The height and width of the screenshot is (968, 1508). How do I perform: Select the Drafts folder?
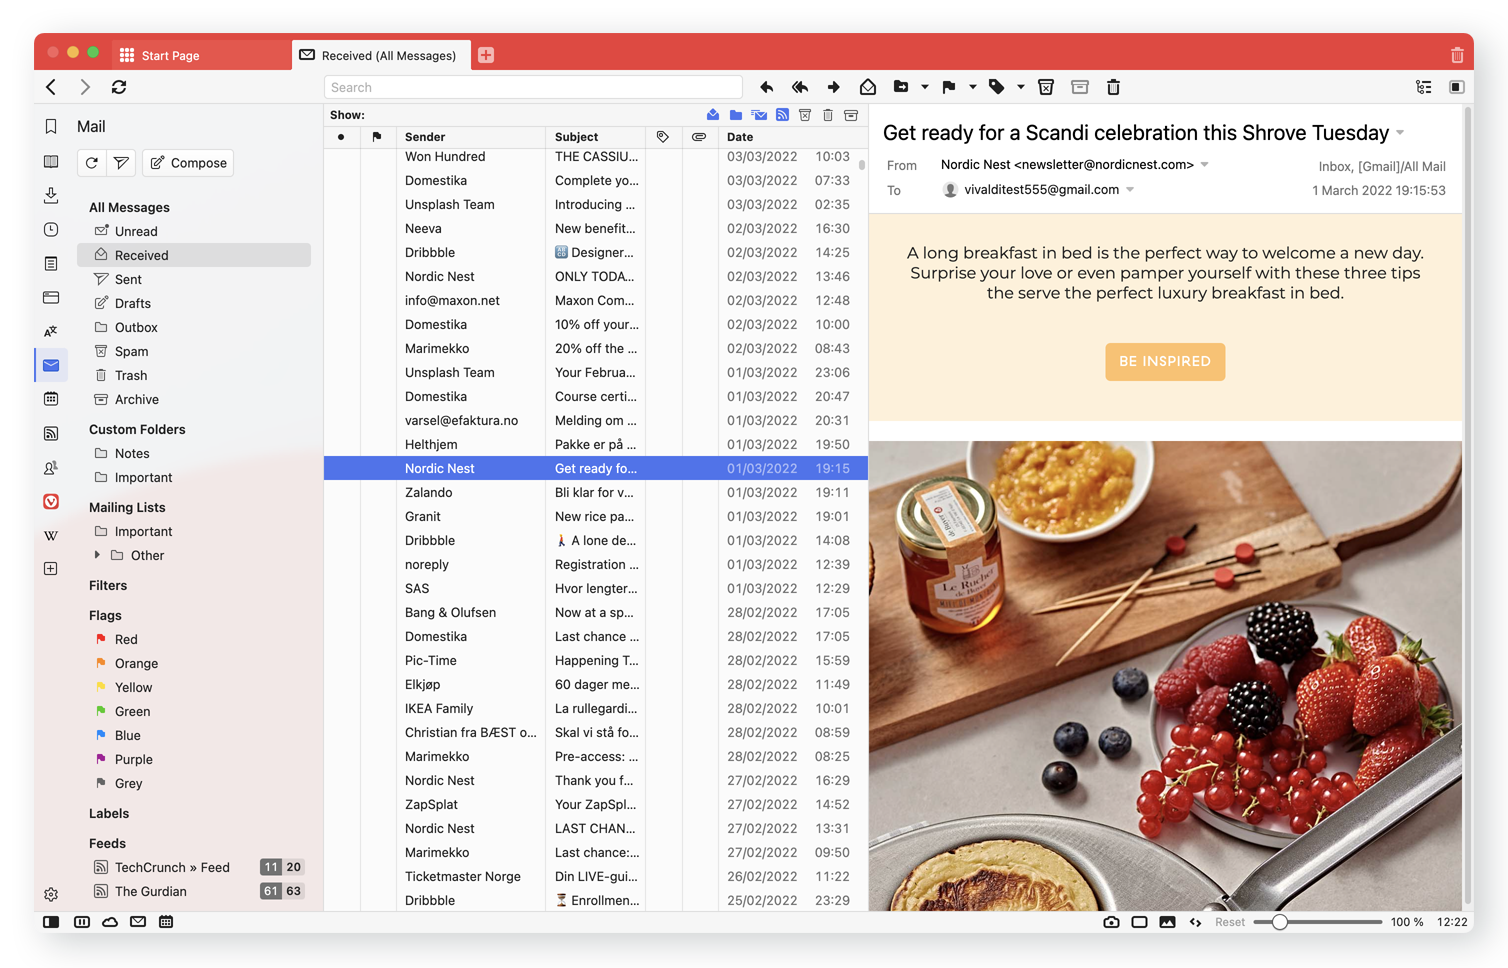tap(132, 303)
